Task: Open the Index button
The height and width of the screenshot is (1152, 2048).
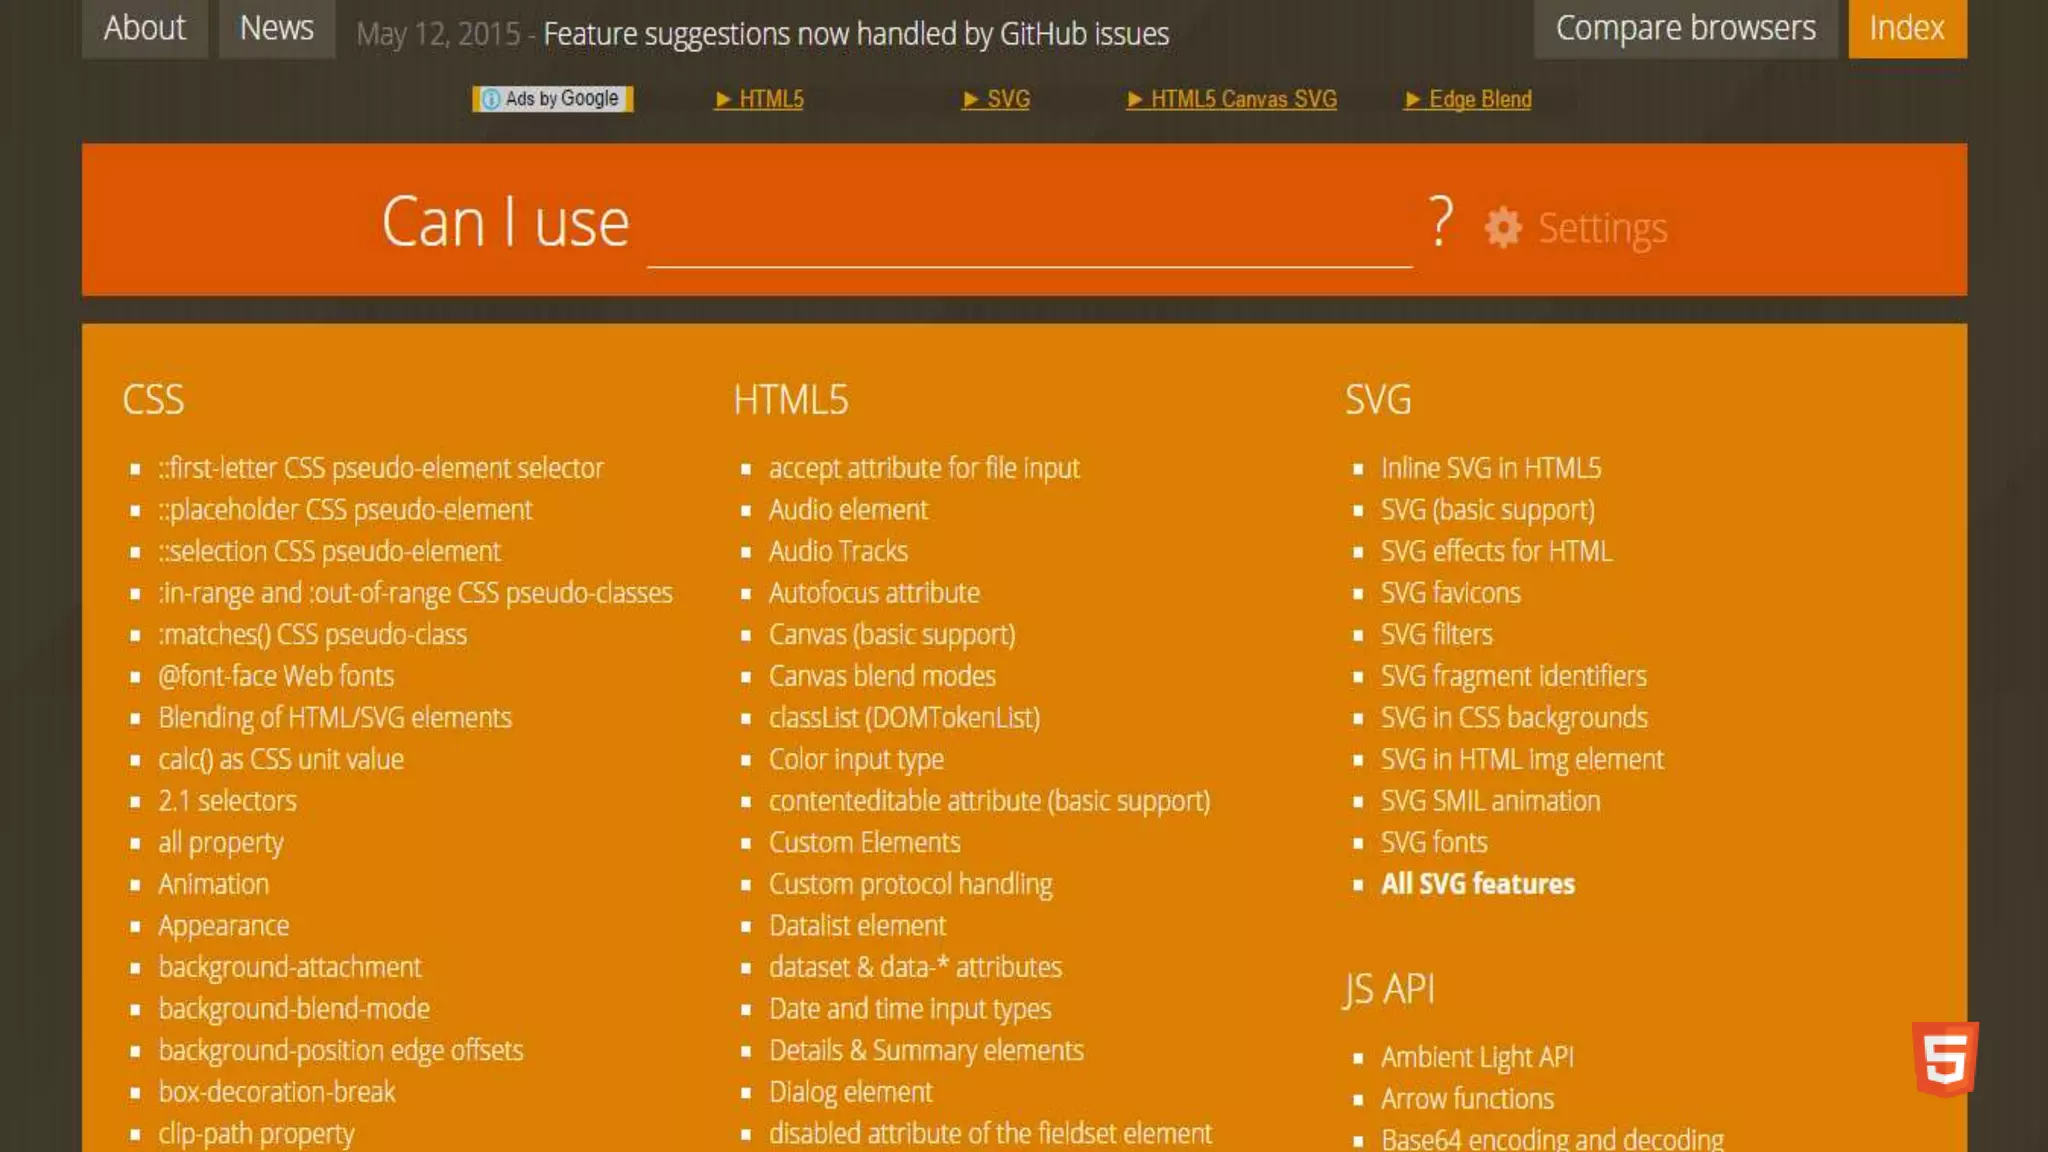Action: click(1906, 28)
